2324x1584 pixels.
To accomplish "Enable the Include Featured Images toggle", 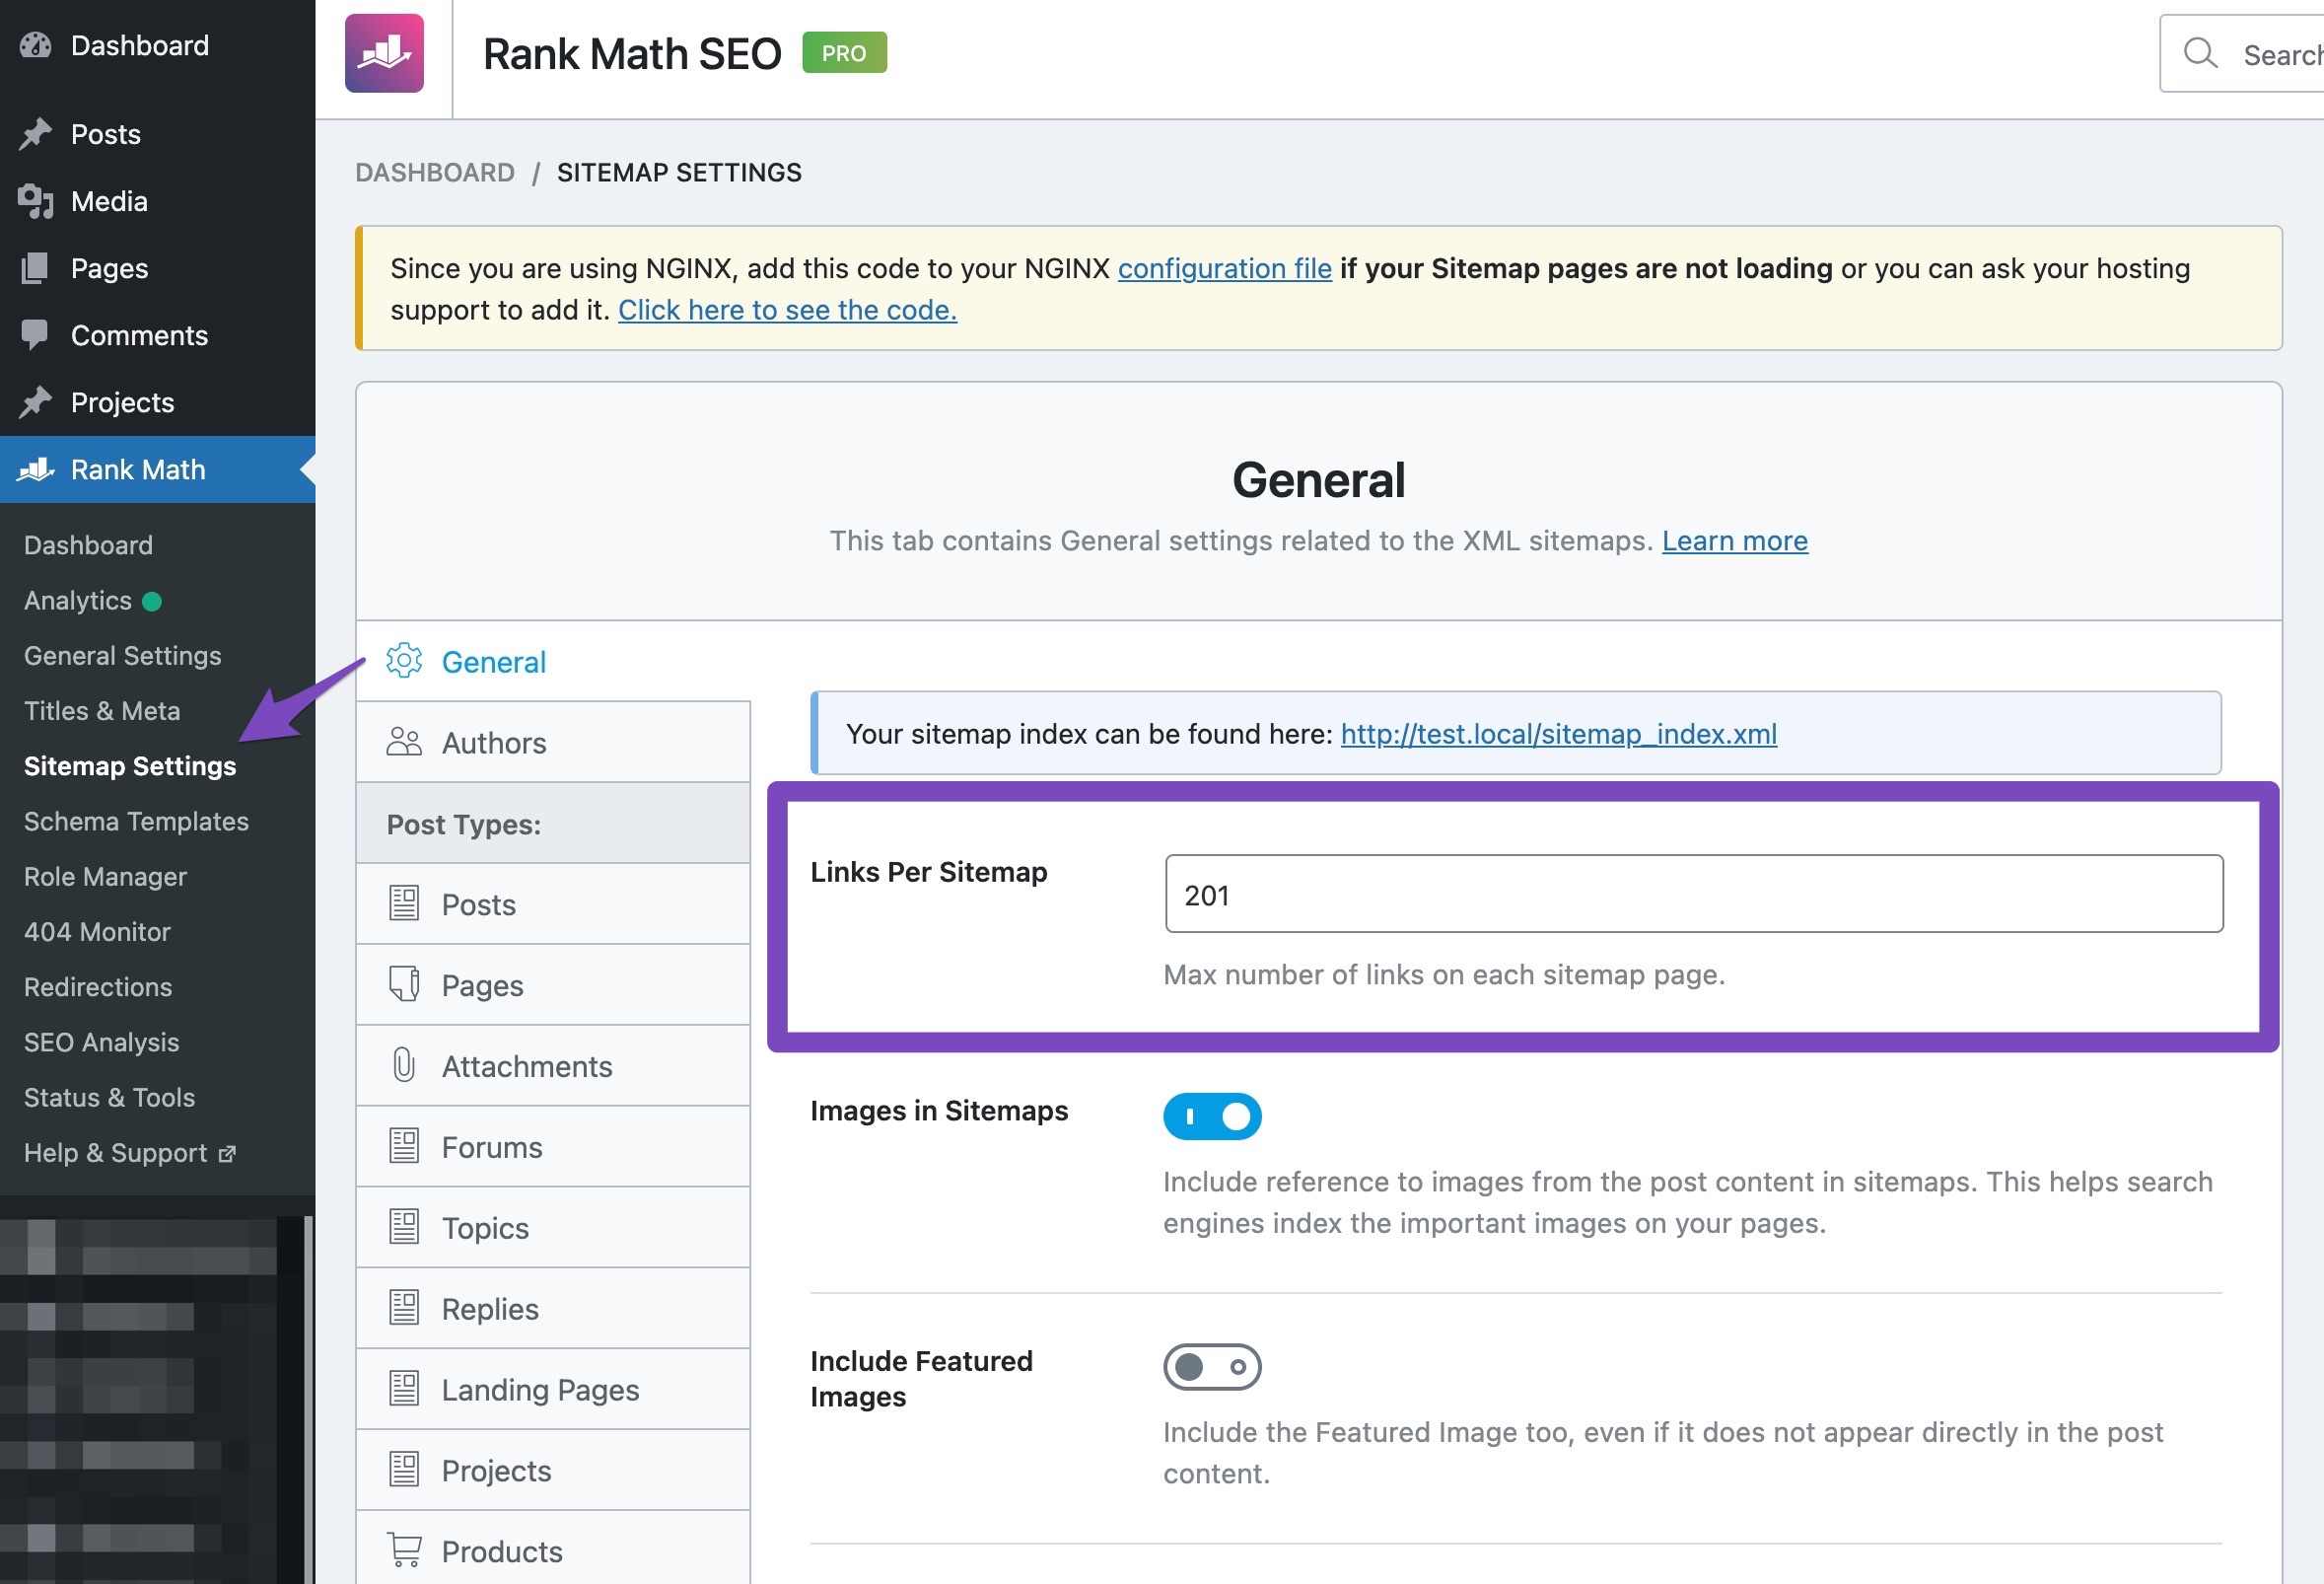I will click(x=1212, y=1367).
